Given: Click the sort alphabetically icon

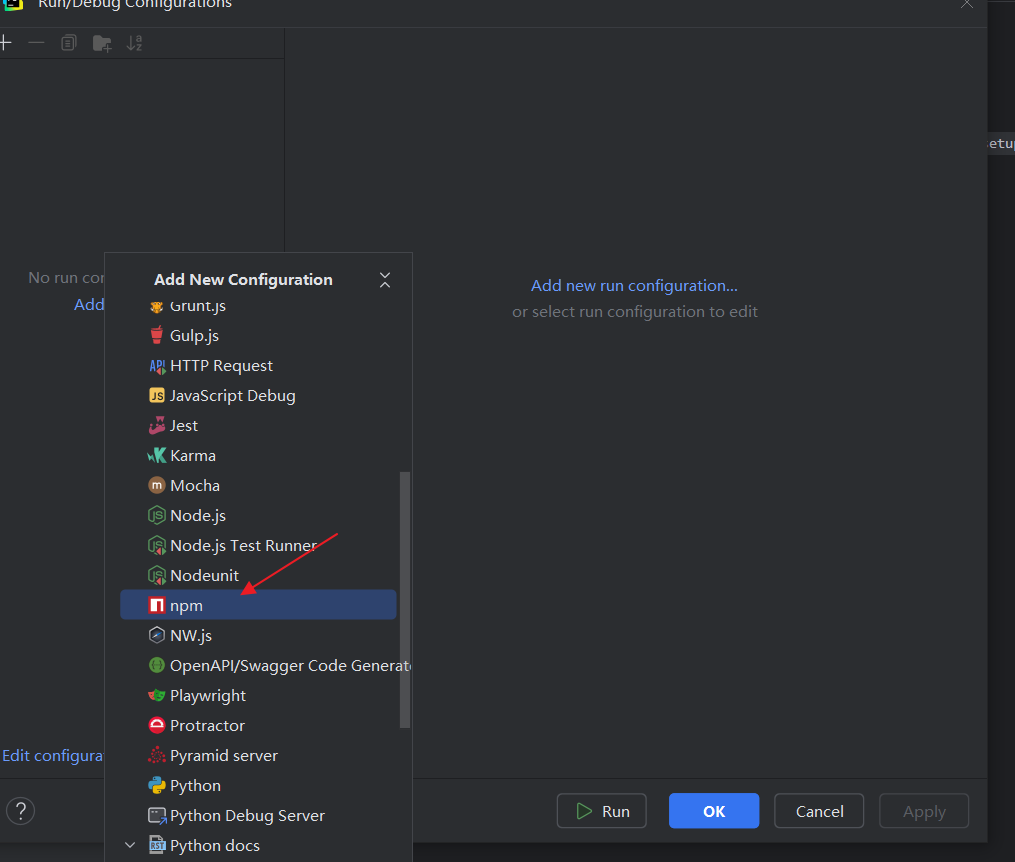Looking at the screenshot, I should pos(135,43).
